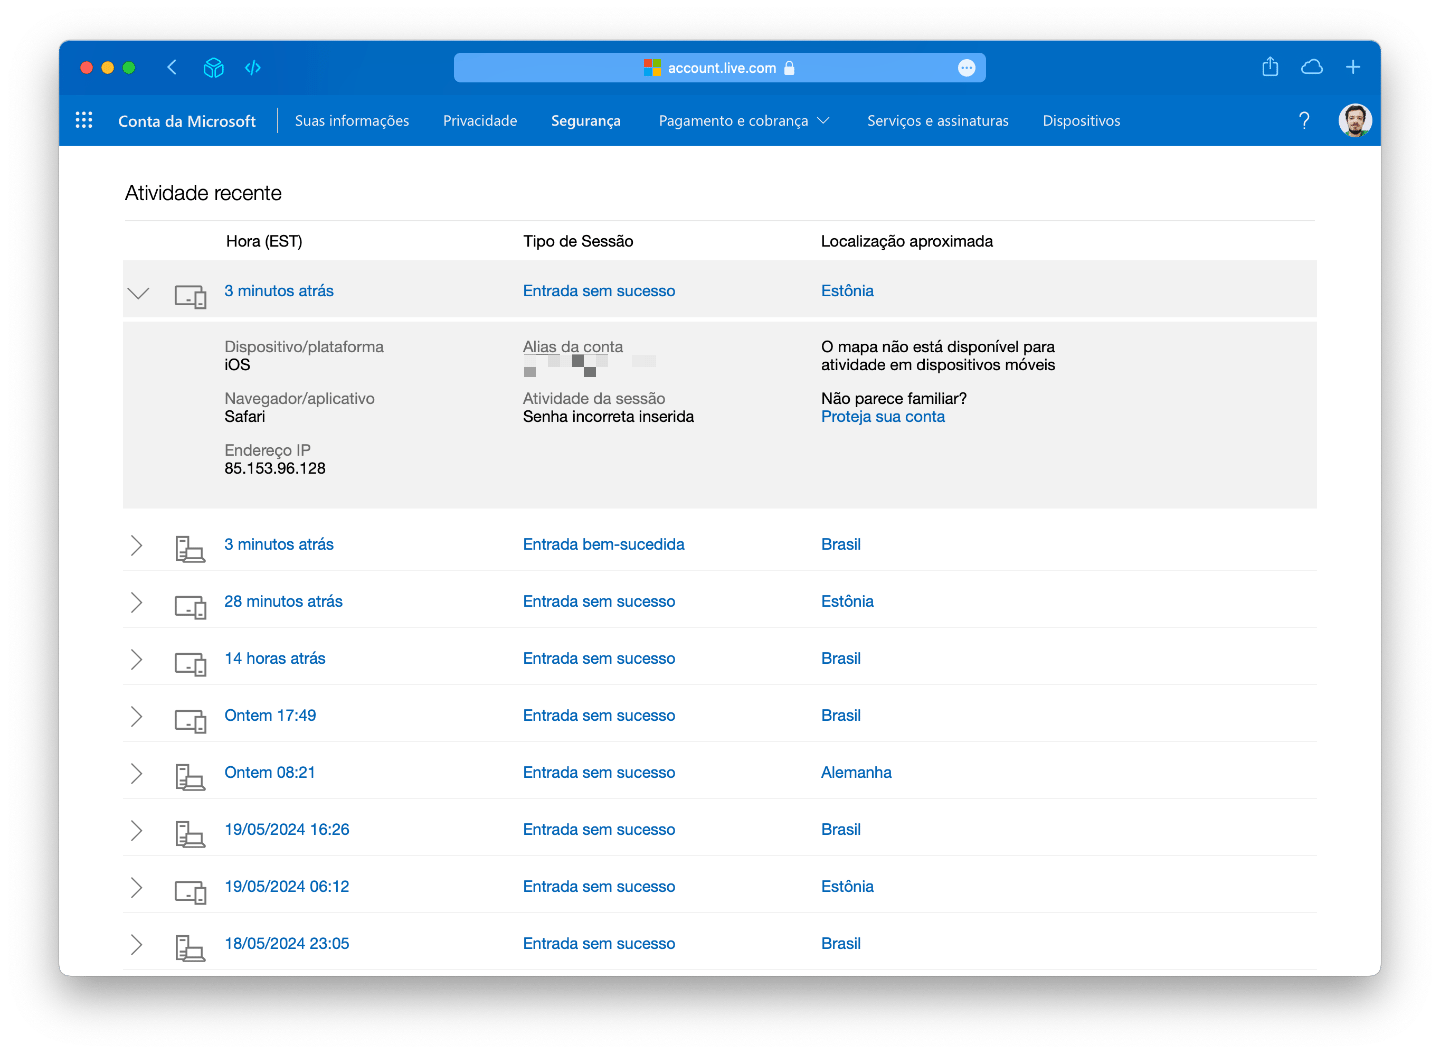
Task: Expand the 28 minutos atrás entry
Action: tap(137, 602)
